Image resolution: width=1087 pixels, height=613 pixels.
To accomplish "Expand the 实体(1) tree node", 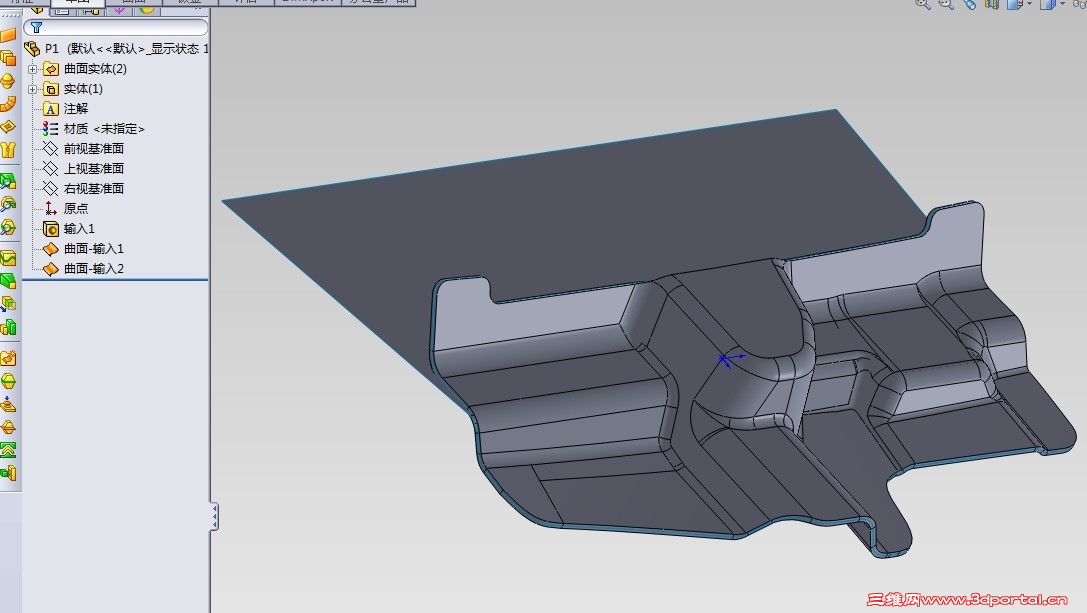I will pyautogui.click(x=32, y=89).
